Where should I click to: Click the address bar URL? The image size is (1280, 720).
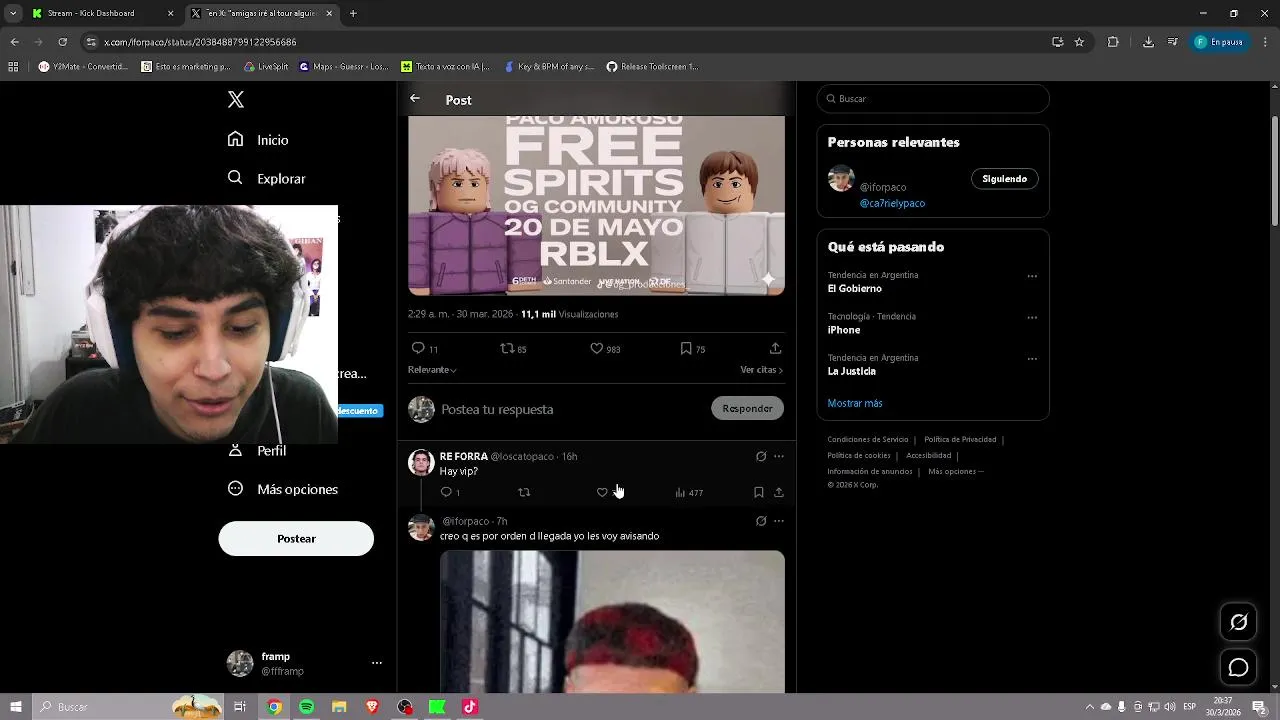[200, 42]
